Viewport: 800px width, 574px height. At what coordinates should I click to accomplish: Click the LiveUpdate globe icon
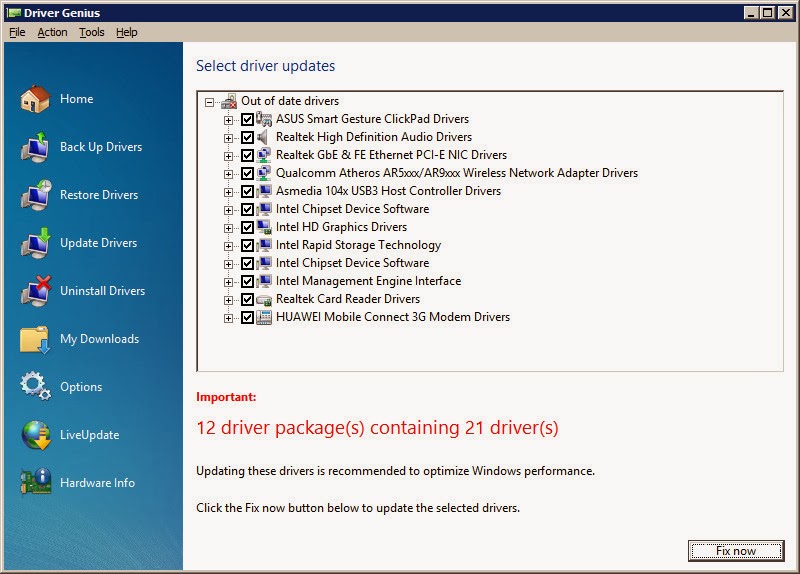35,435
